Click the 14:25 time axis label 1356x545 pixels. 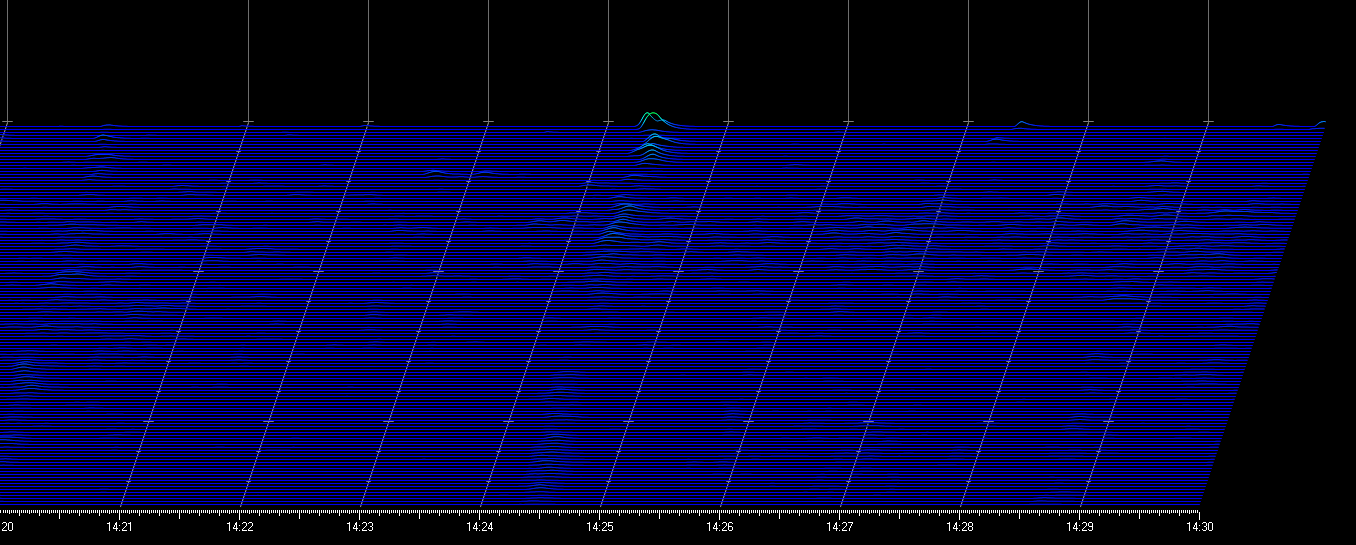600,527
